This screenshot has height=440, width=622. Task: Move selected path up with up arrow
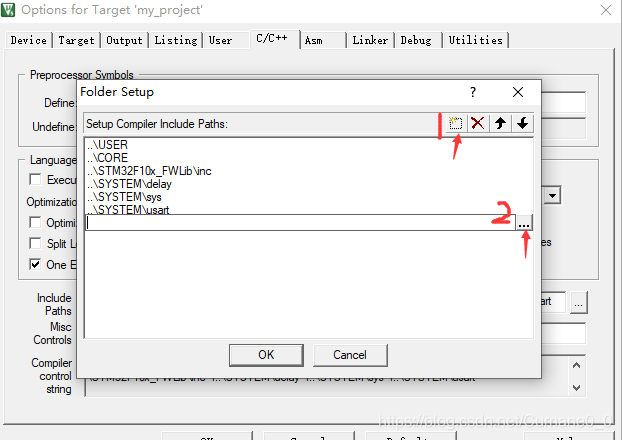coord(500,123)
